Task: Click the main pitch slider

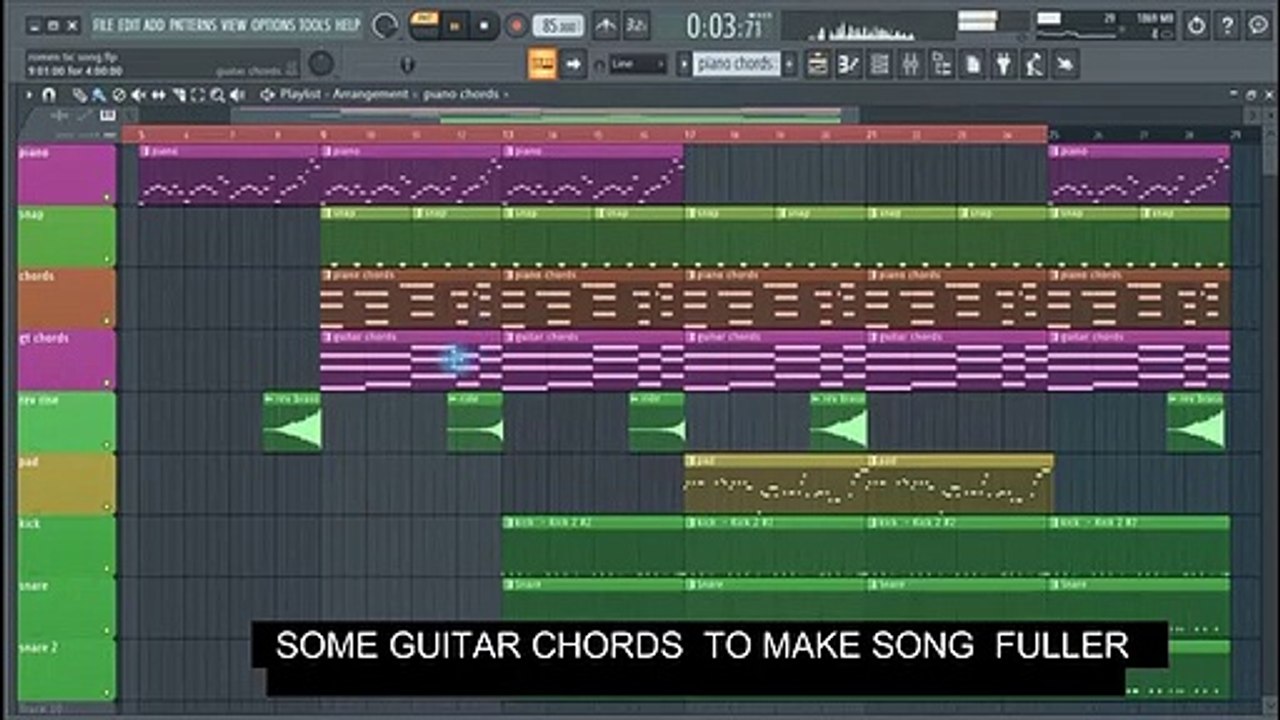Action: pyautogui.click(x=407, y=65)
